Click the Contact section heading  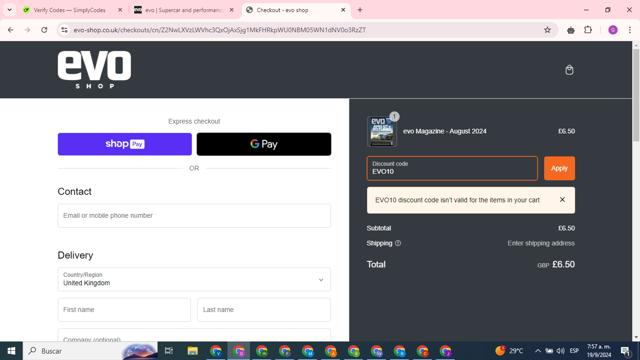point(74,191)
